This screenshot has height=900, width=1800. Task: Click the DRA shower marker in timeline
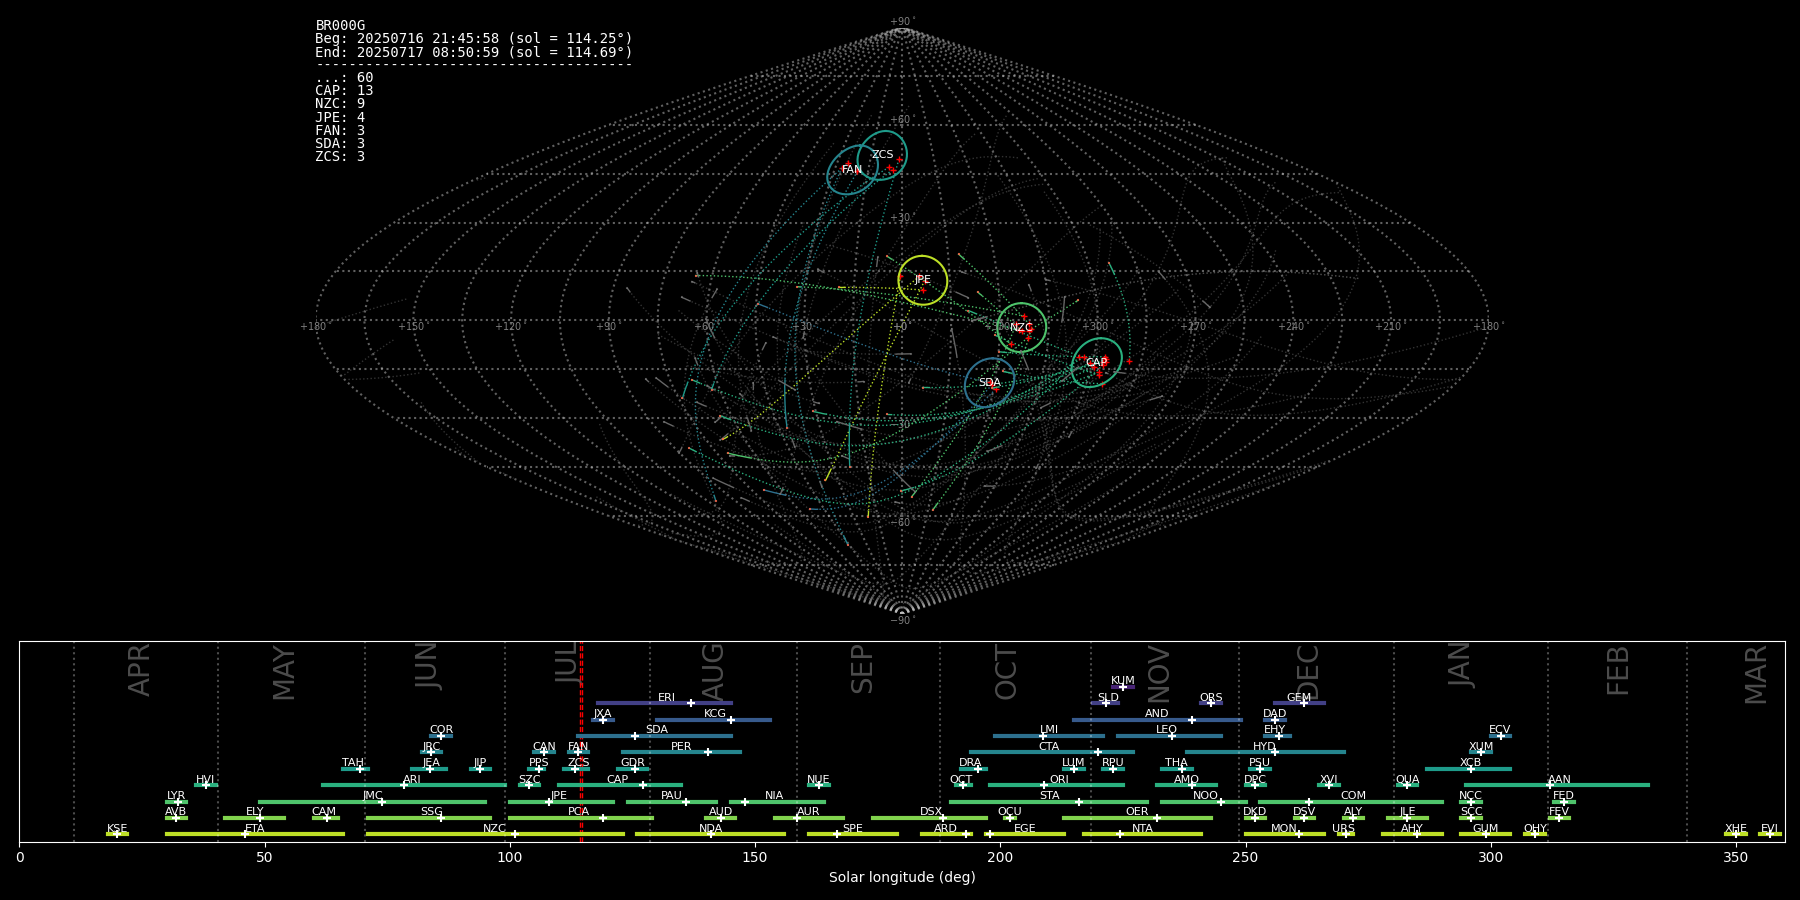click(x=973, y=769)
